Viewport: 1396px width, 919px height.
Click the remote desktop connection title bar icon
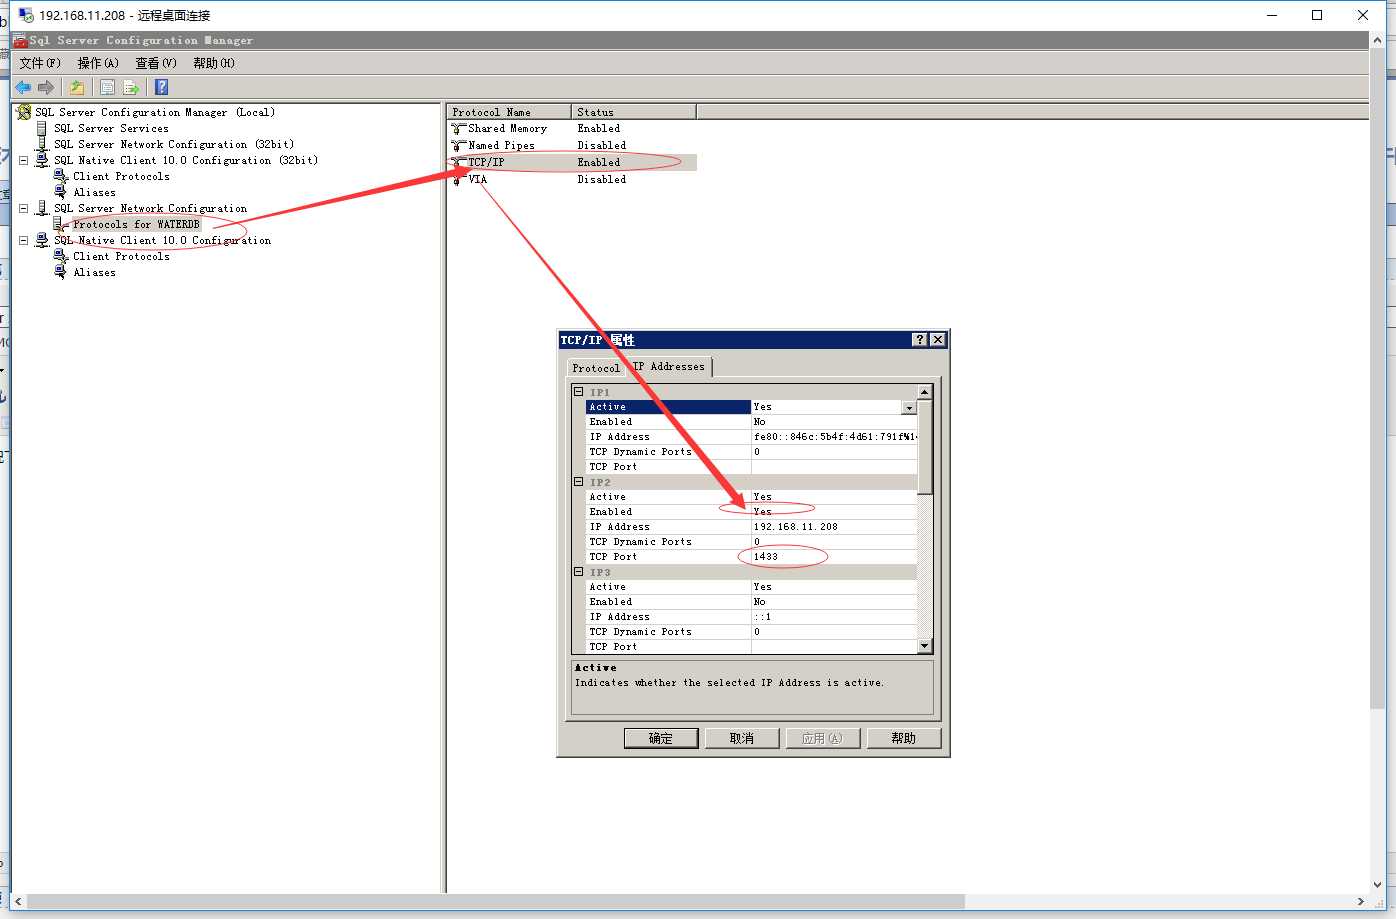point(26,15)
